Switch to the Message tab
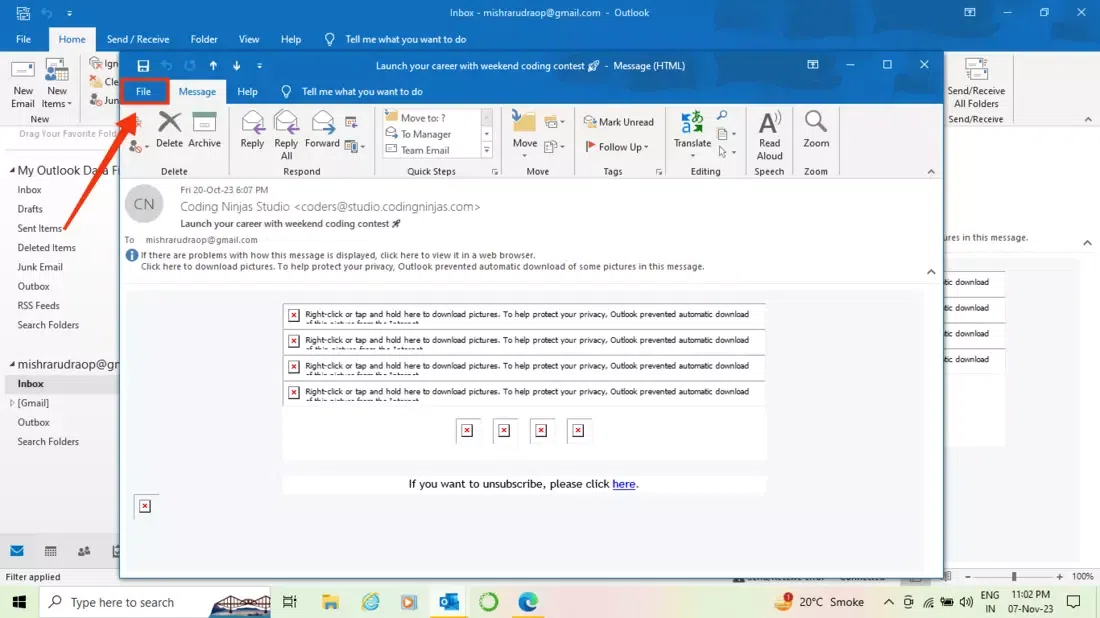The image size is (1100, 618). [197, 91]
